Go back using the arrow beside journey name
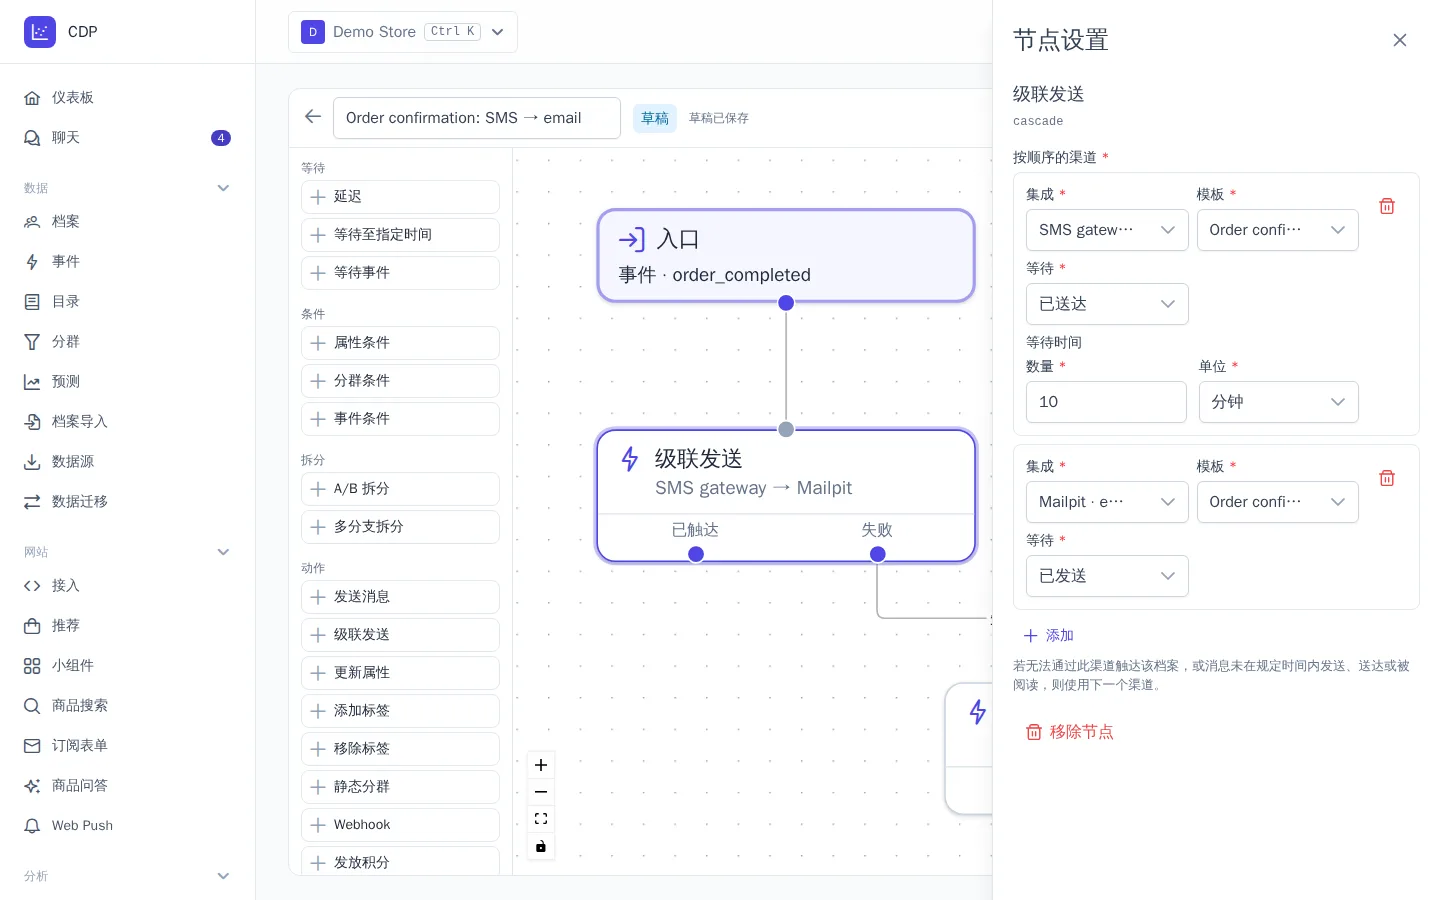 coord(313,117)
